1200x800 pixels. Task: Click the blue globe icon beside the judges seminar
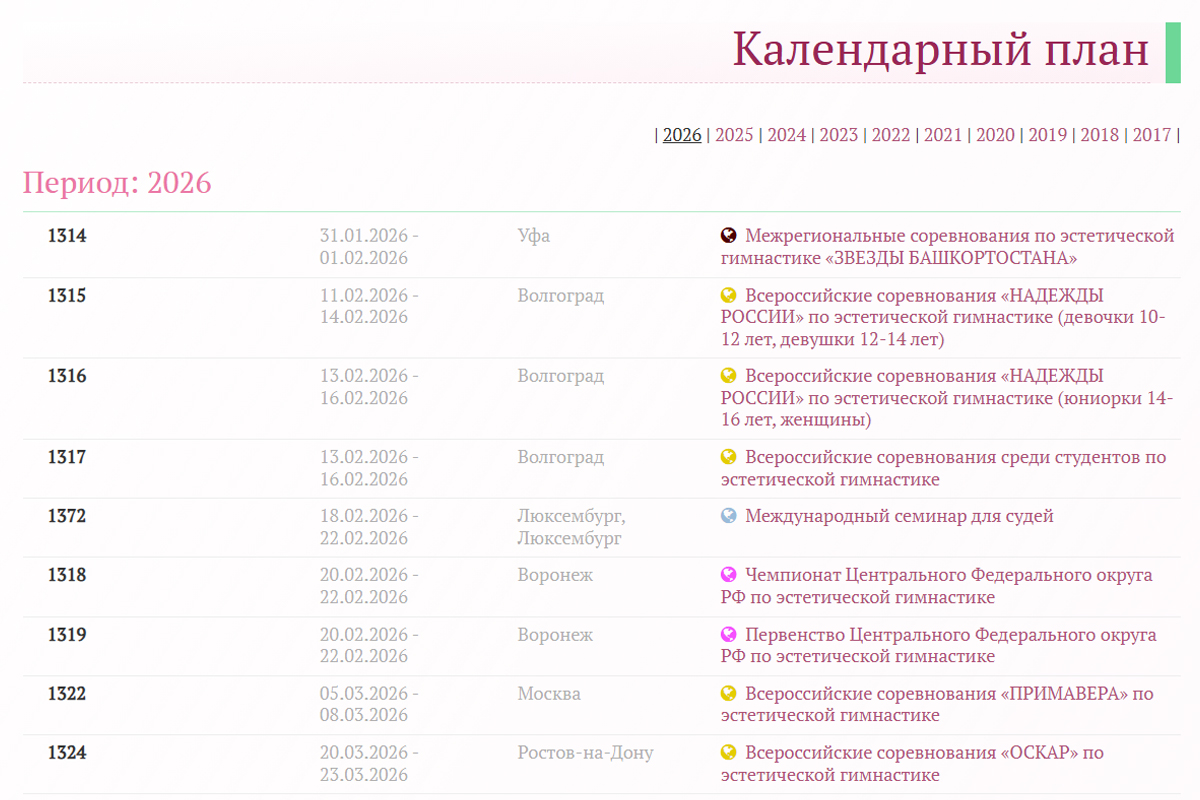tap(729, 516)
